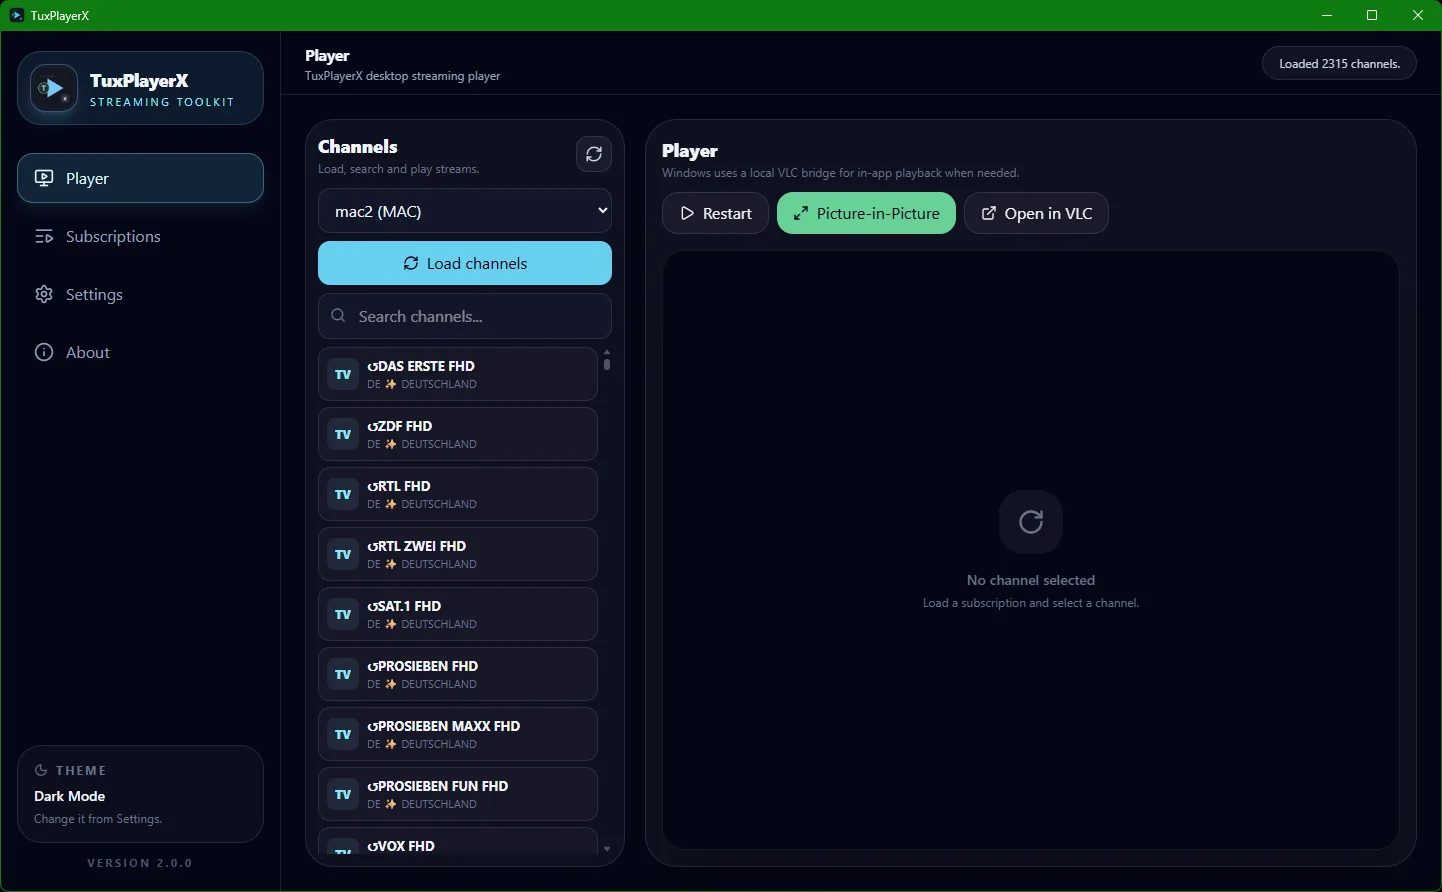Click the TV icon beside ZDF FHD
Viewport: 1442px width, 892px height.
[x=343, y=434]
